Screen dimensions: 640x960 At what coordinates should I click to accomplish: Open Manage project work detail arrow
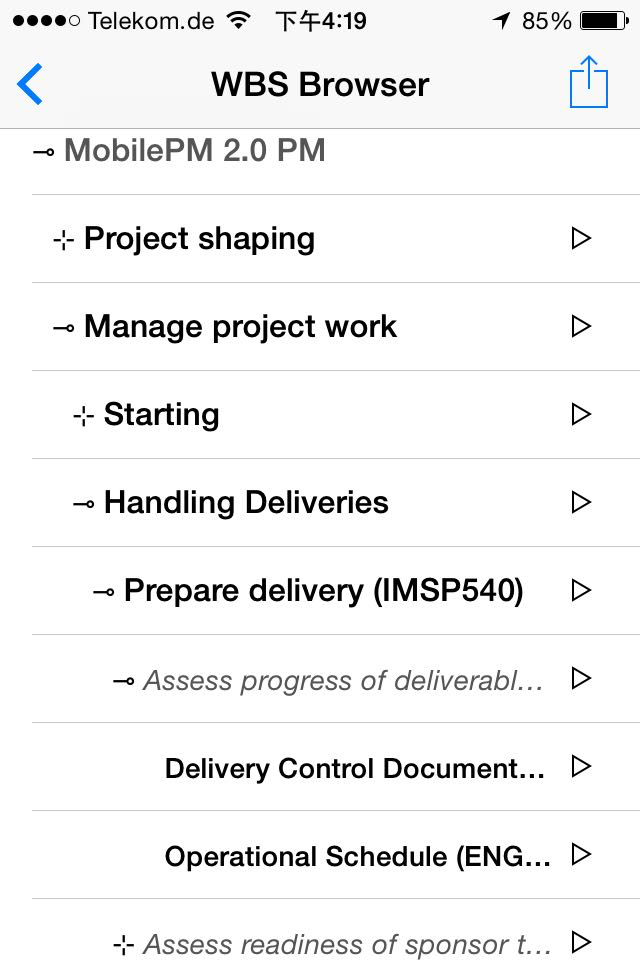580,326
